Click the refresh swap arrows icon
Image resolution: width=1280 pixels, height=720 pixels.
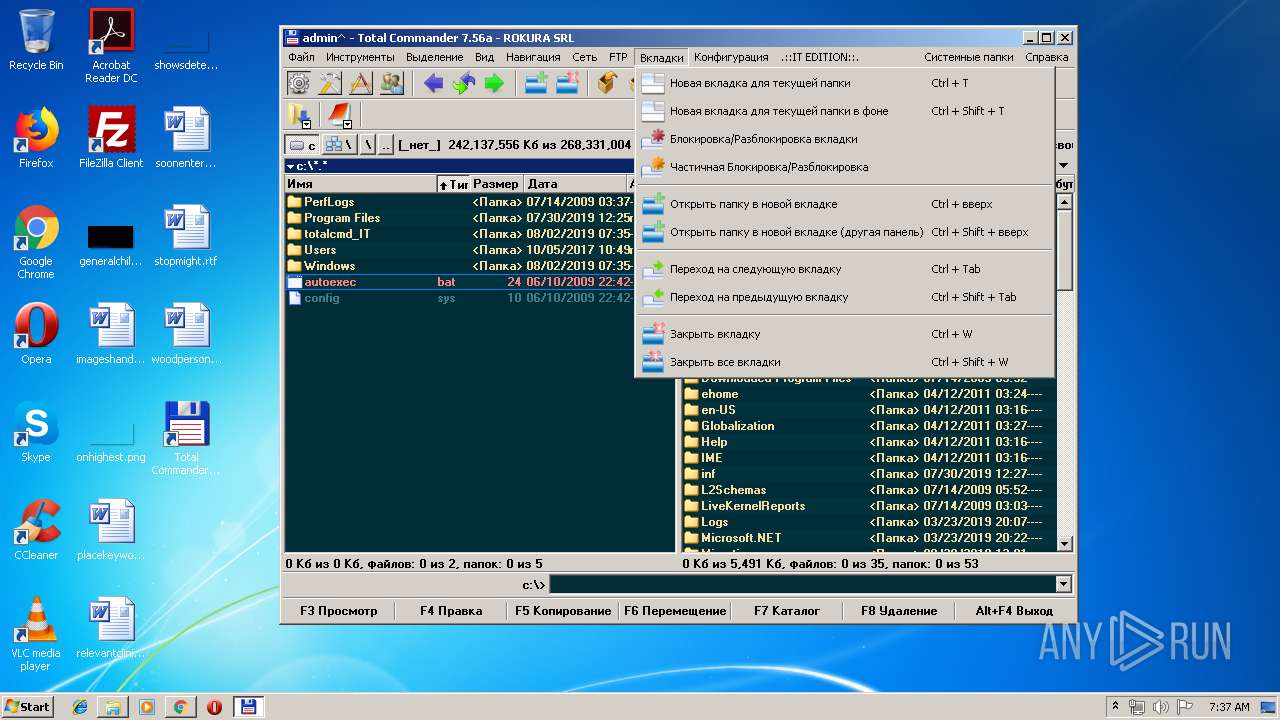463,83
